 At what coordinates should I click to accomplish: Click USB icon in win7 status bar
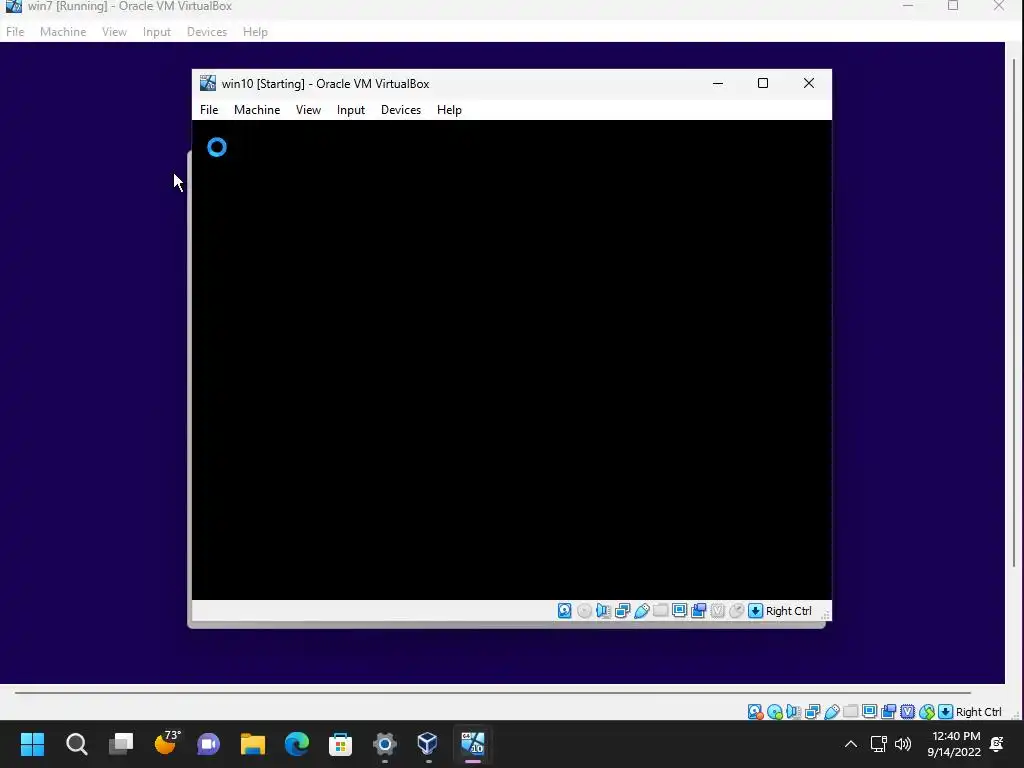(831, 712)
